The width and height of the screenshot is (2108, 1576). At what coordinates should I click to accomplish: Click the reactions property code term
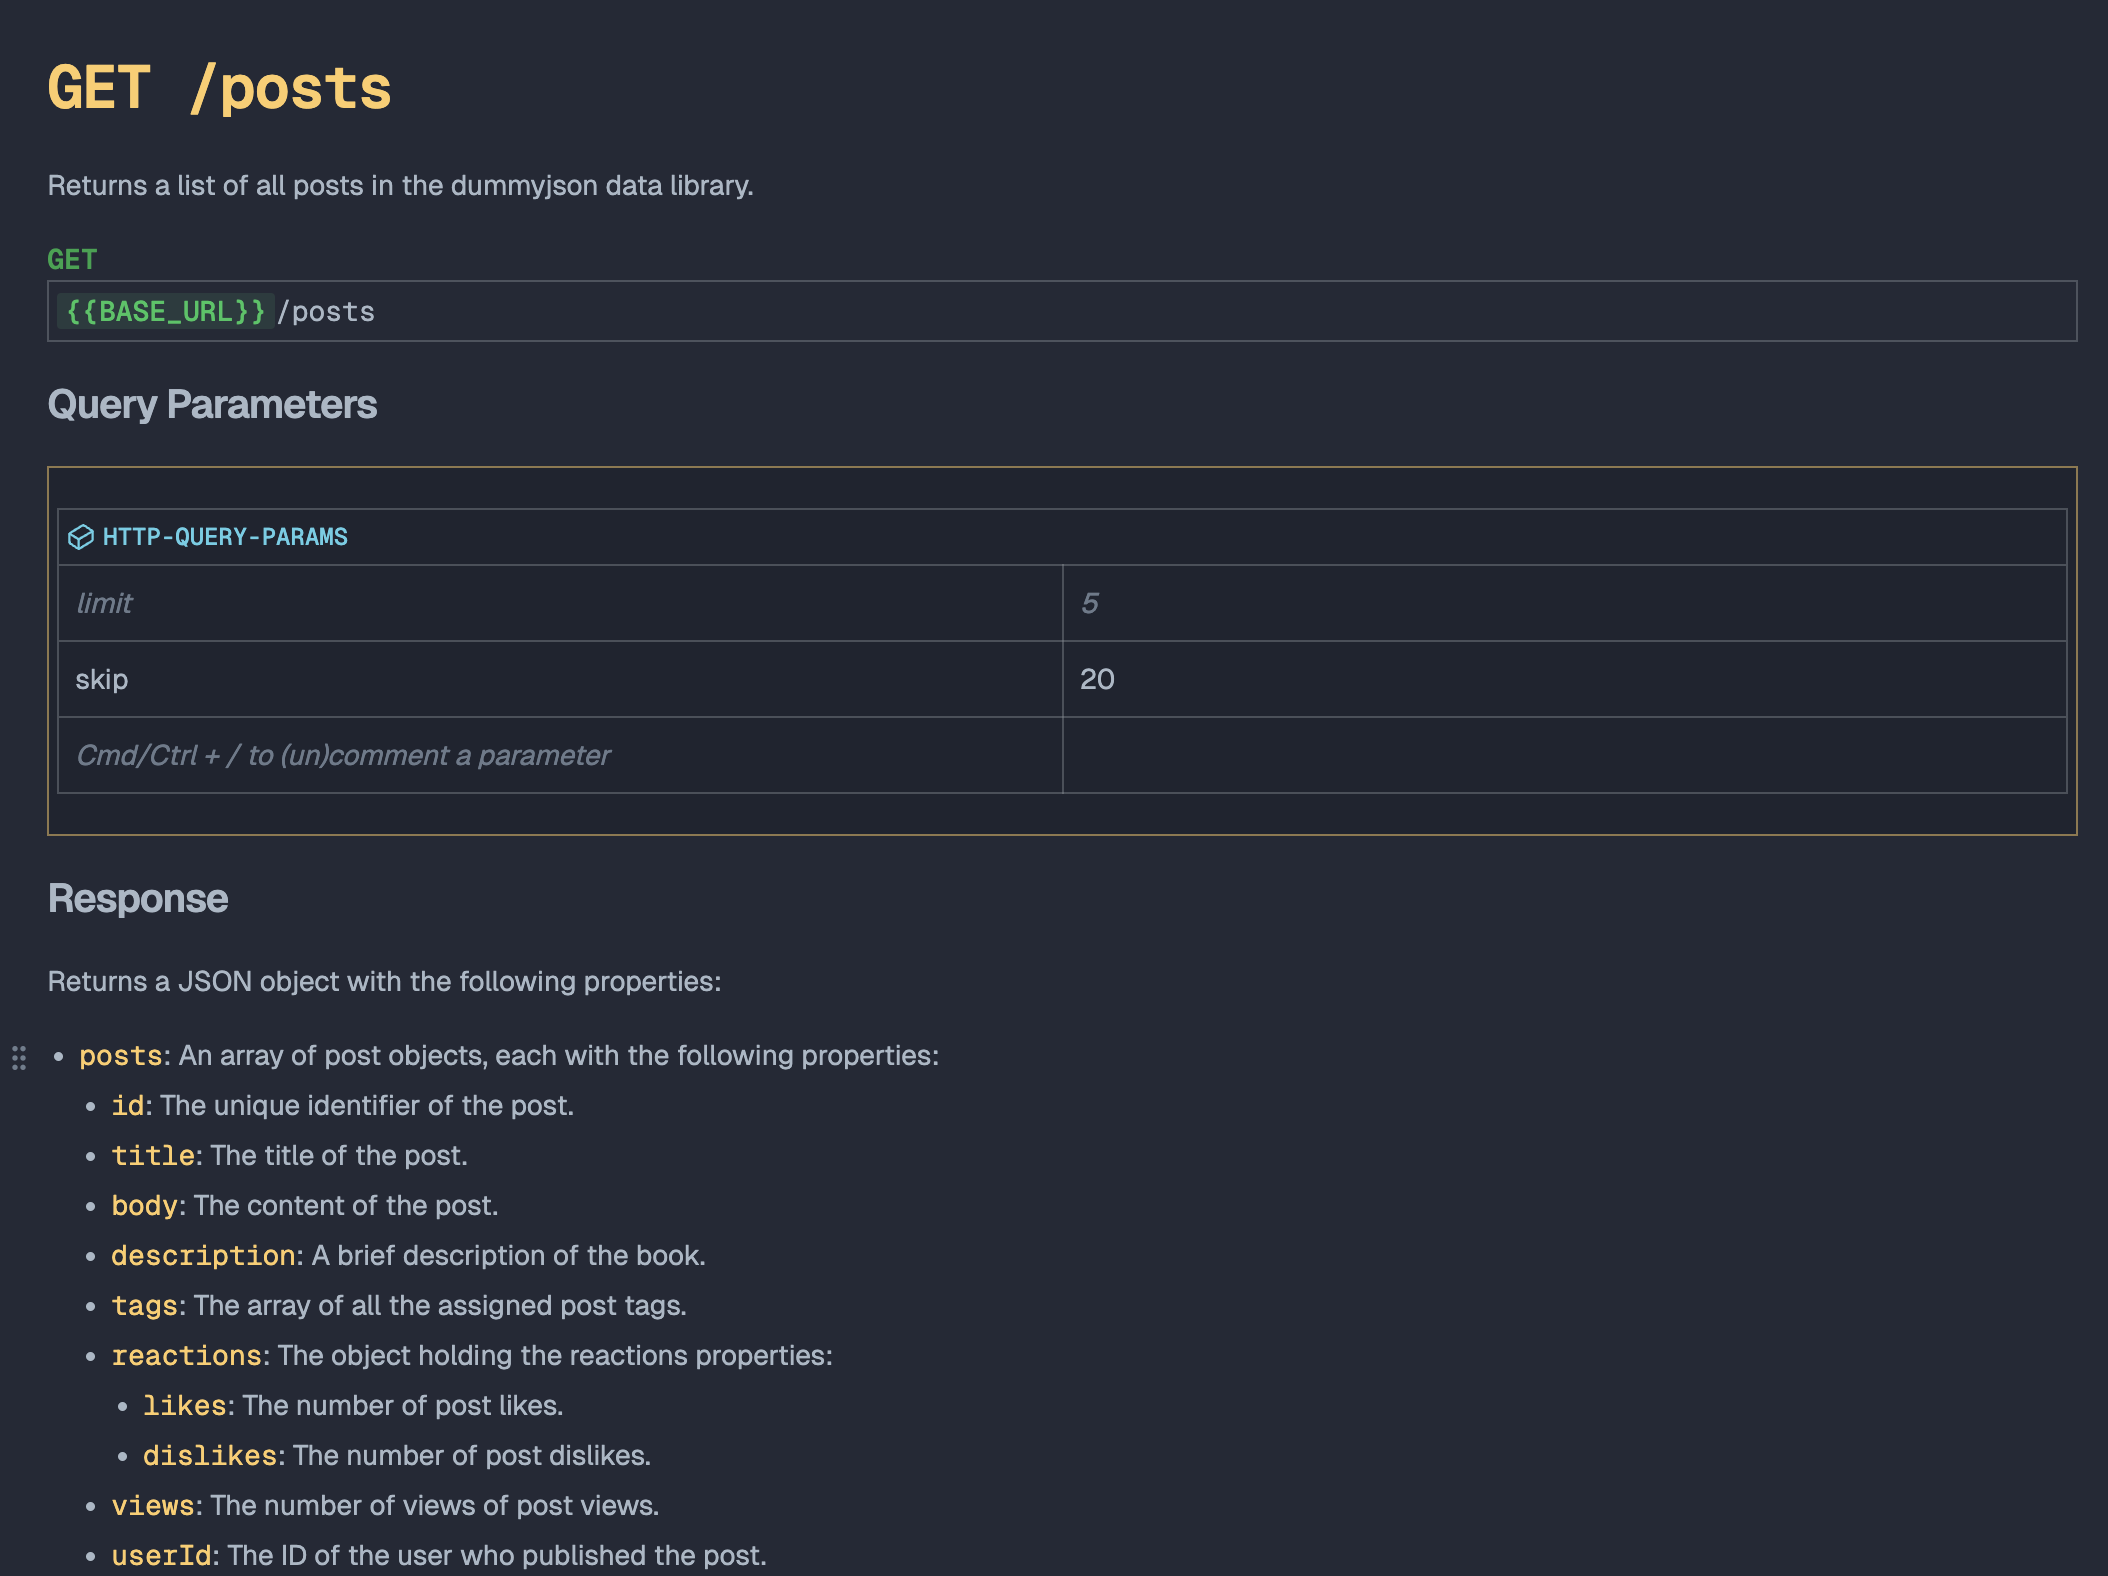(186, 1356)
